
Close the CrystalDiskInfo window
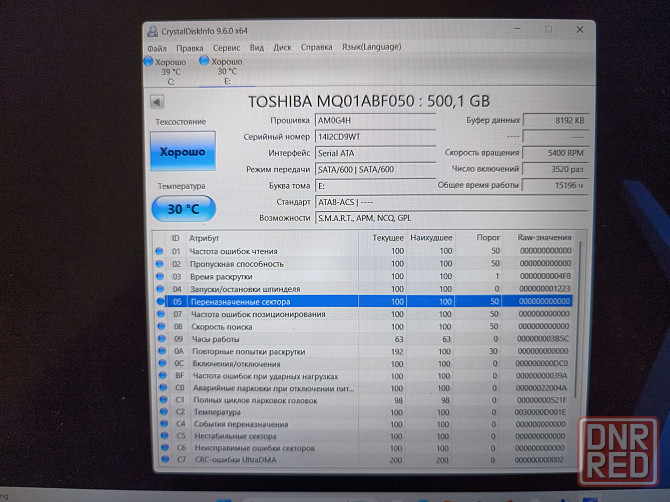580,29
